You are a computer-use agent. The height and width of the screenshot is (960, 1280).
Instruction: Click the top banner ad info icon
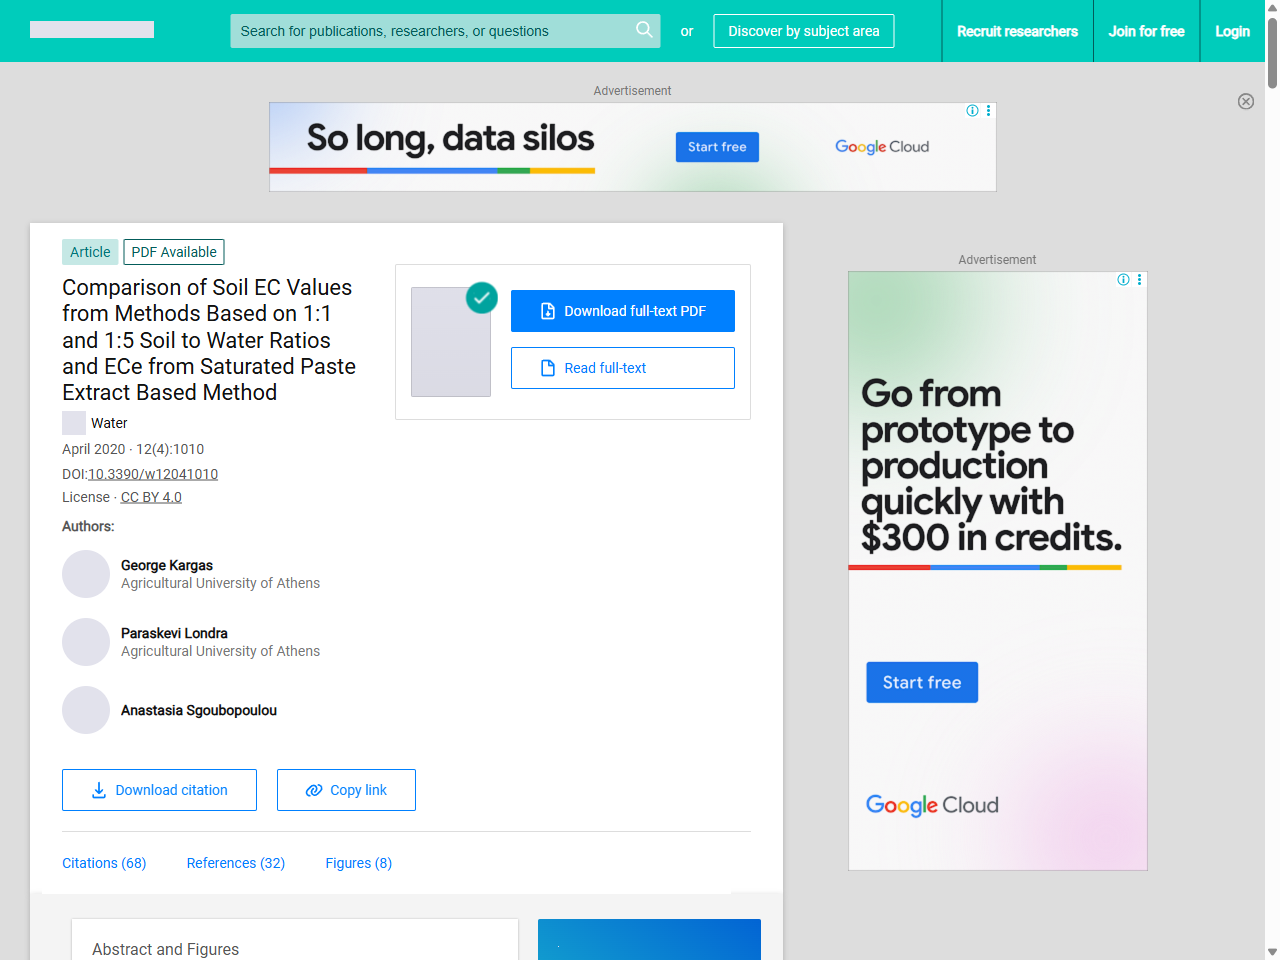[x=972, y=111]
